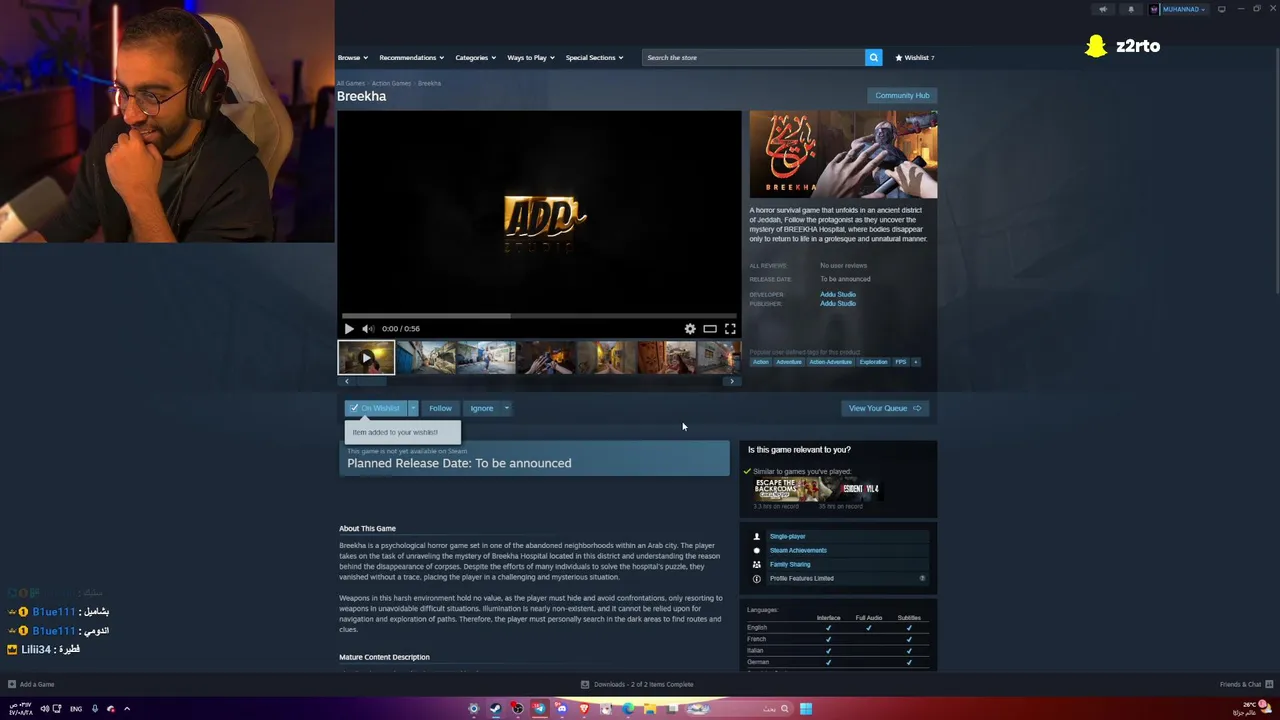Screen dimensions: 1280x720
Task: Open Escape the Backrooms game capsule
Action: pos(787,489)
